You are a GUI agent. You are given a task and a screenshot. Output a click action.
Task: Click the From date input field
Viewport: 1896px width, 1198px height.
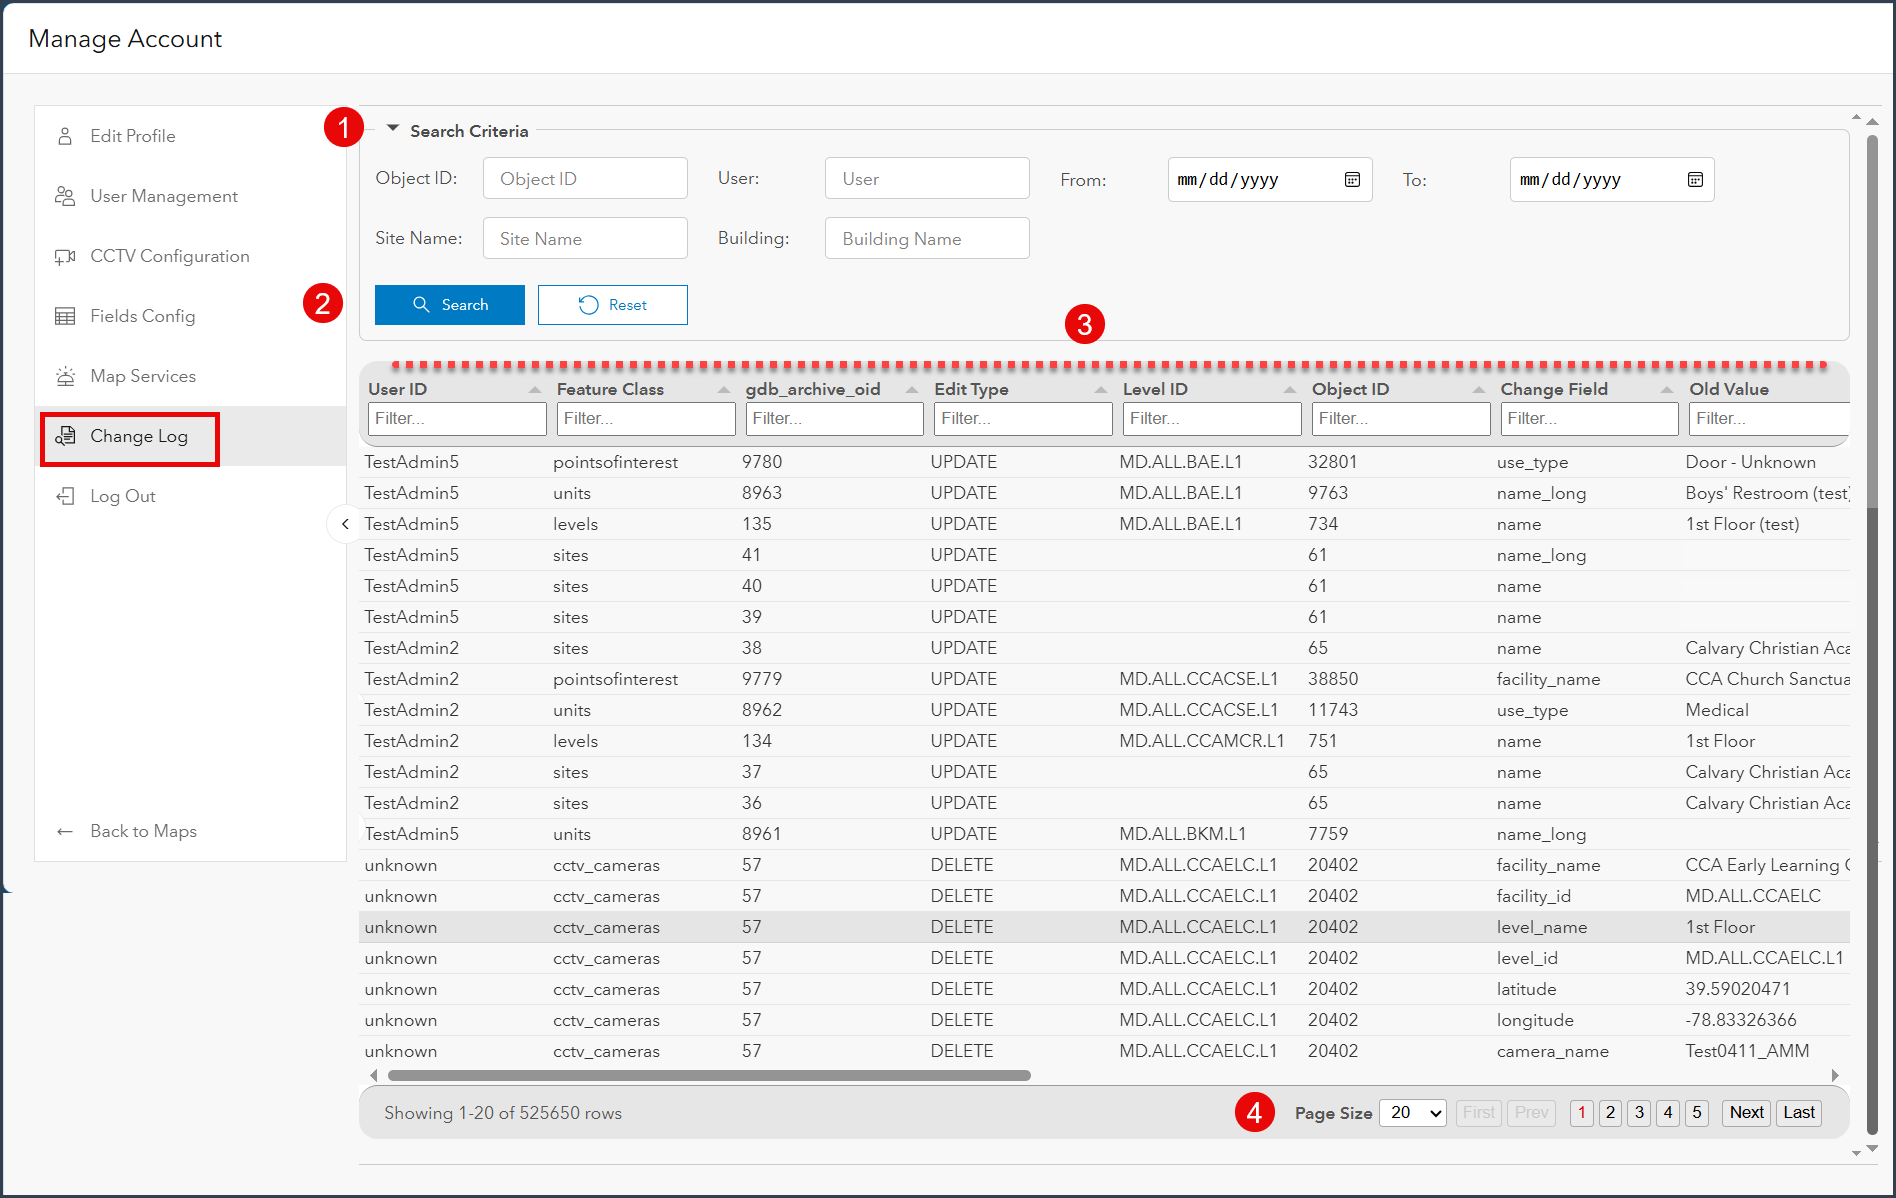1270,180
